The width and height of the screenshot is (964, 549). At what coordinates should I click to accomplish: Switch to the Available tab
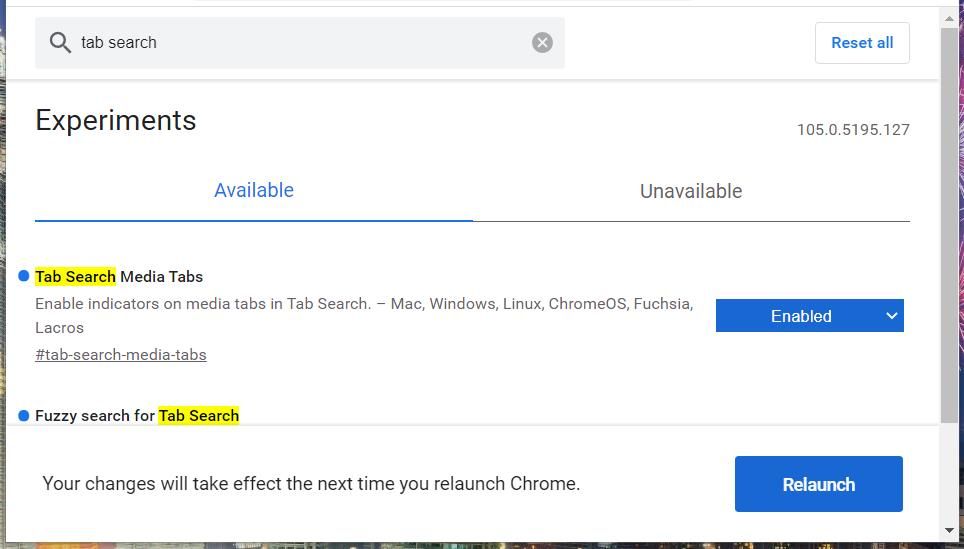point(254,191)
